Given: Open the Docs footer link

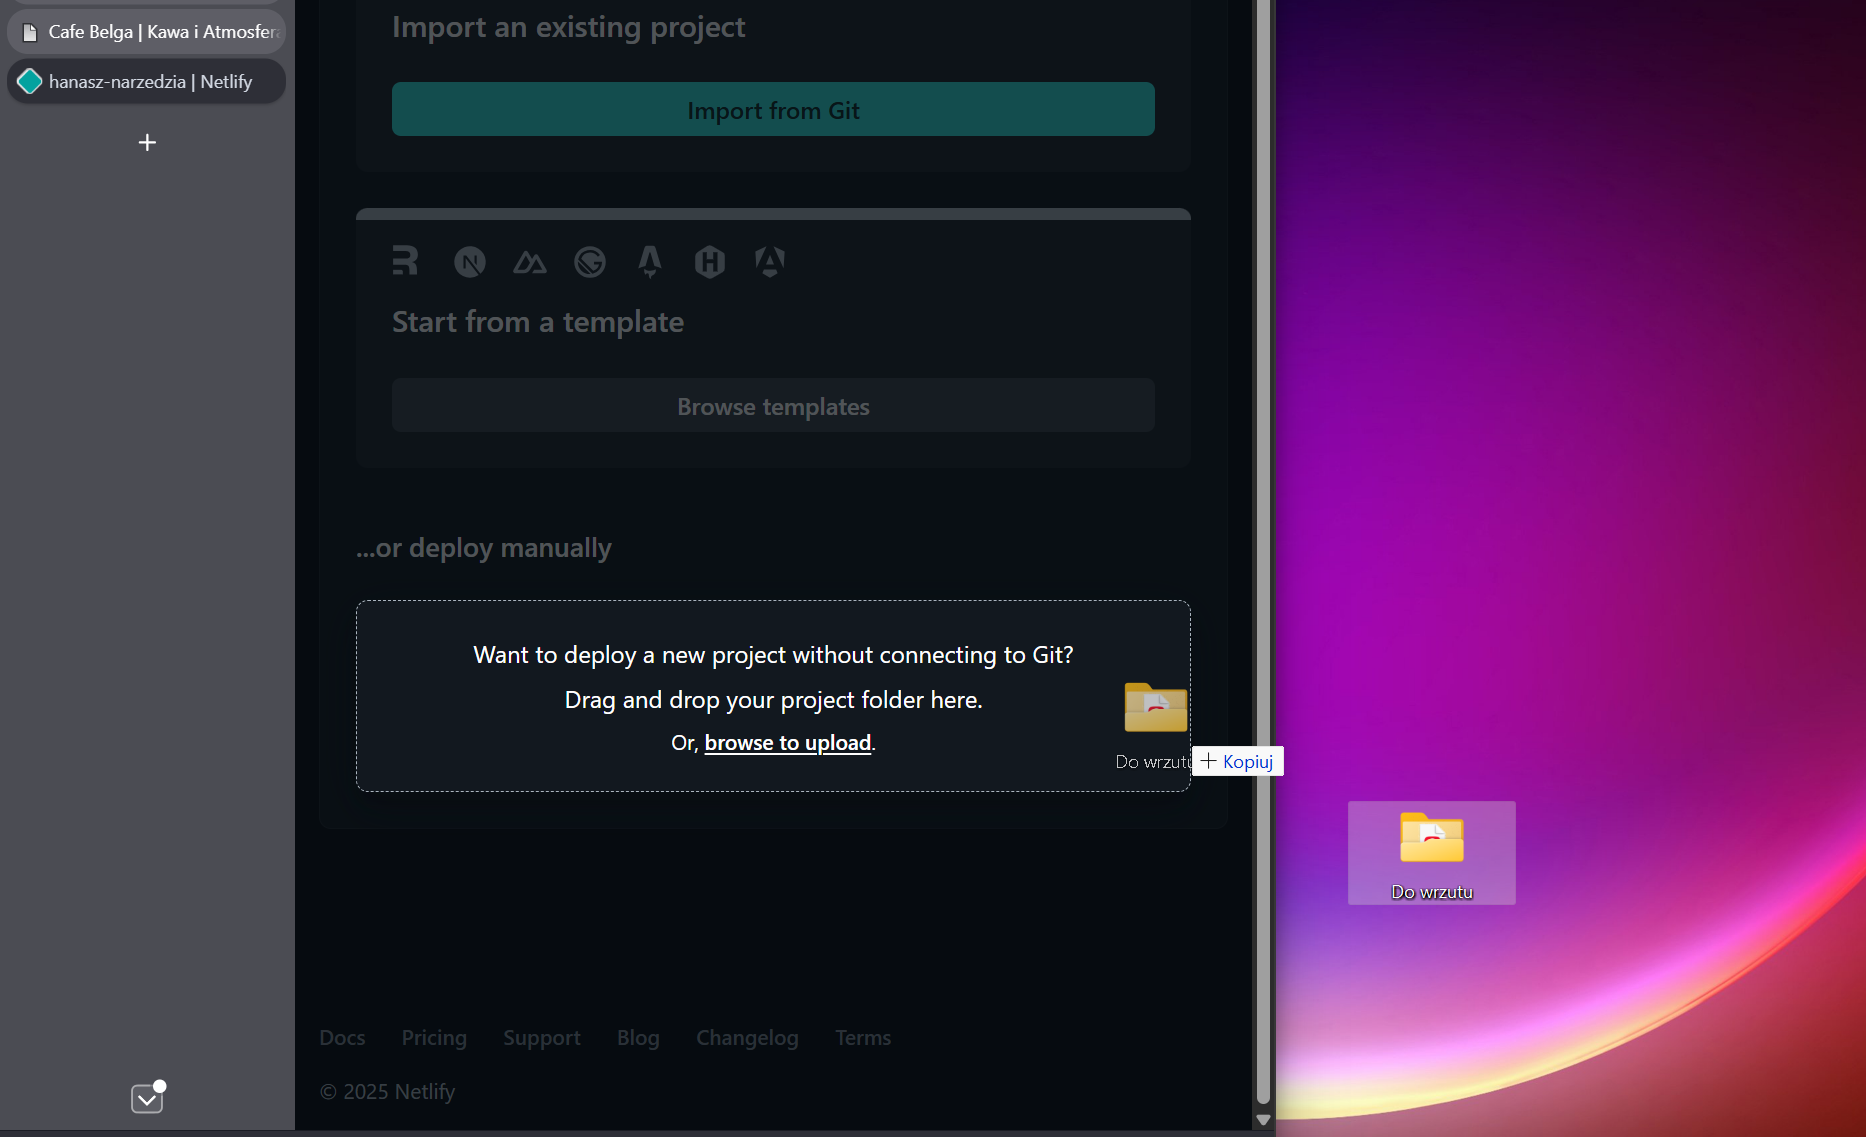Looking at the screenshot, I should tap(342, 1038).
